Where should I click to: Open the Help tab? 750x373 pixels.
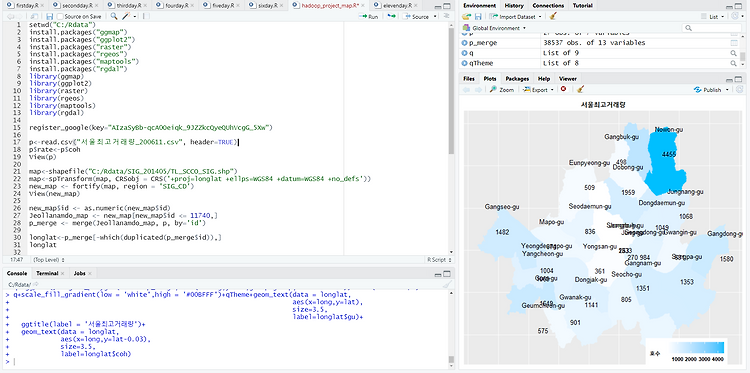pyautogui.click(x=543, y=78)
